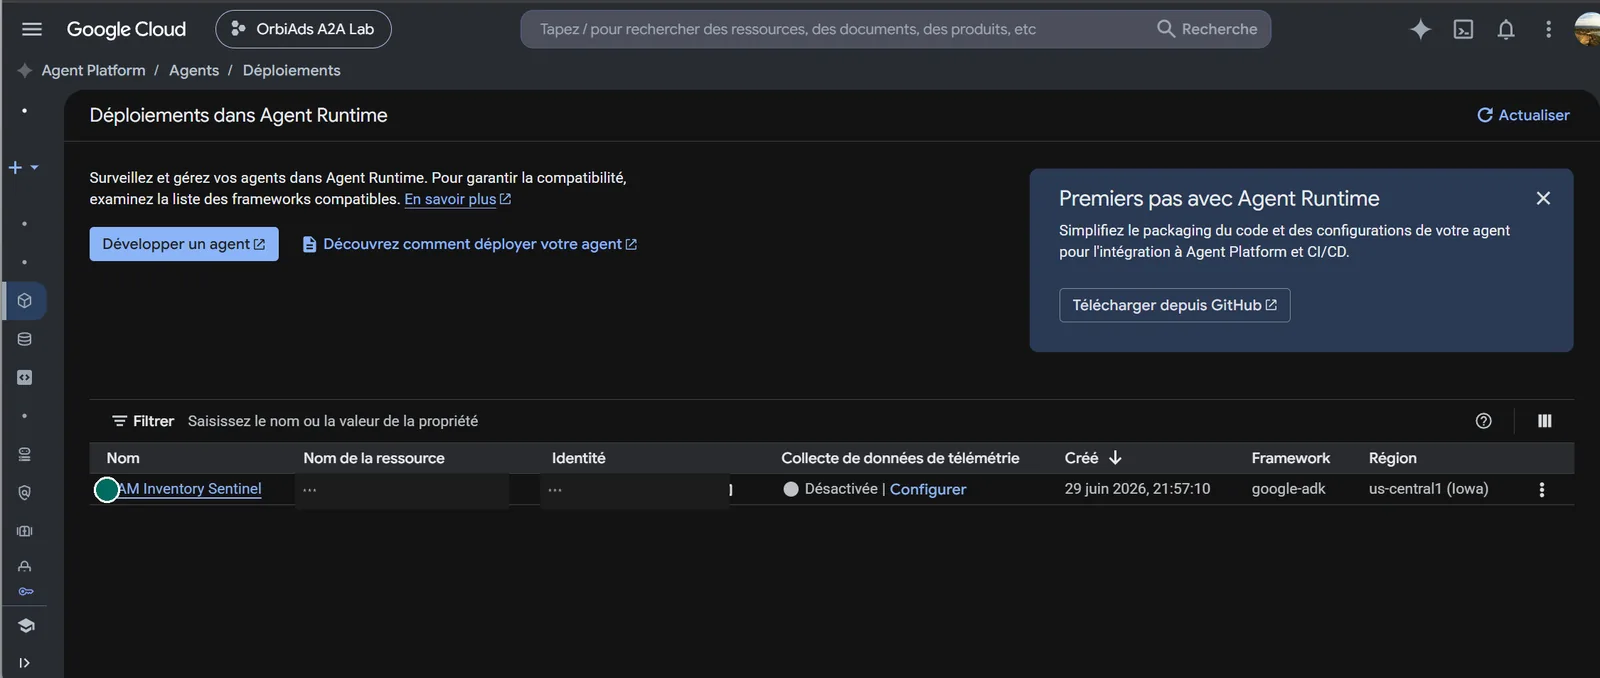Screen dimensions: 1600x678
Task: Sort by Collecte de données de télémétrie column
Action: tap(900, 458)
